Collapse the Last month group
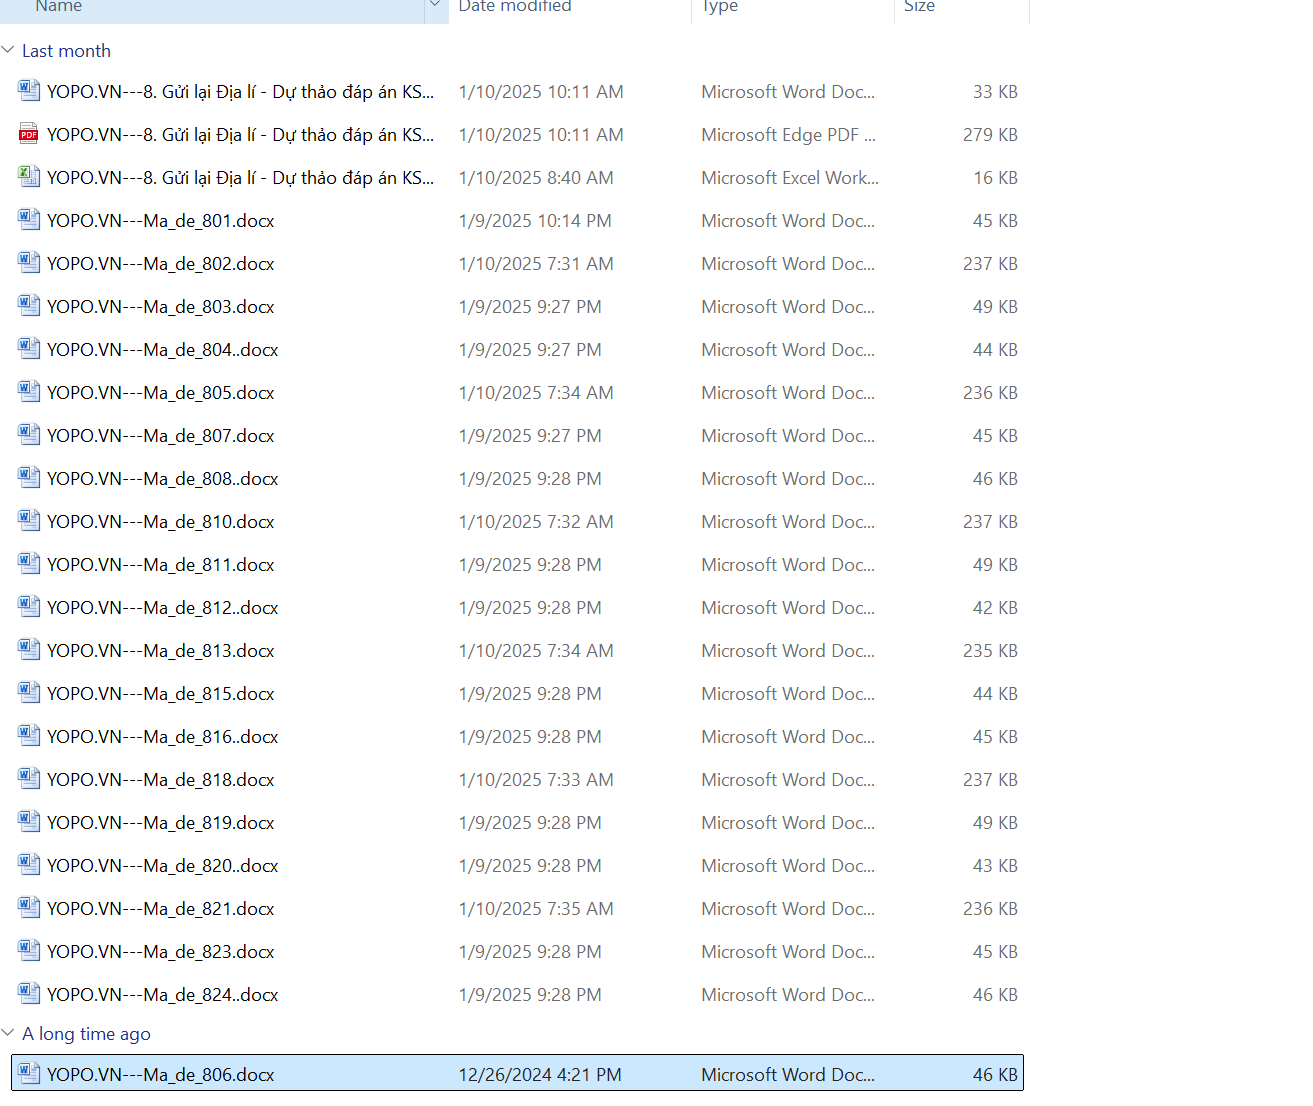The image size is (1313, 1106). tap(9, 50)
